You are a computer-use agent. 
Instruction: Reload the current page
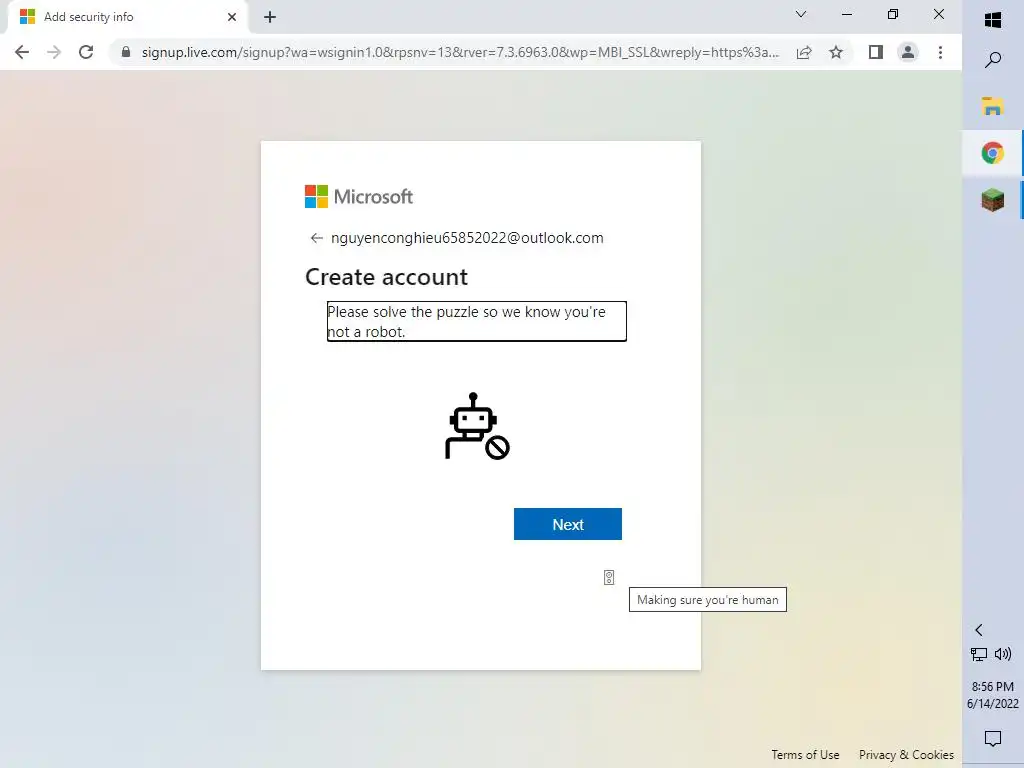86,52
